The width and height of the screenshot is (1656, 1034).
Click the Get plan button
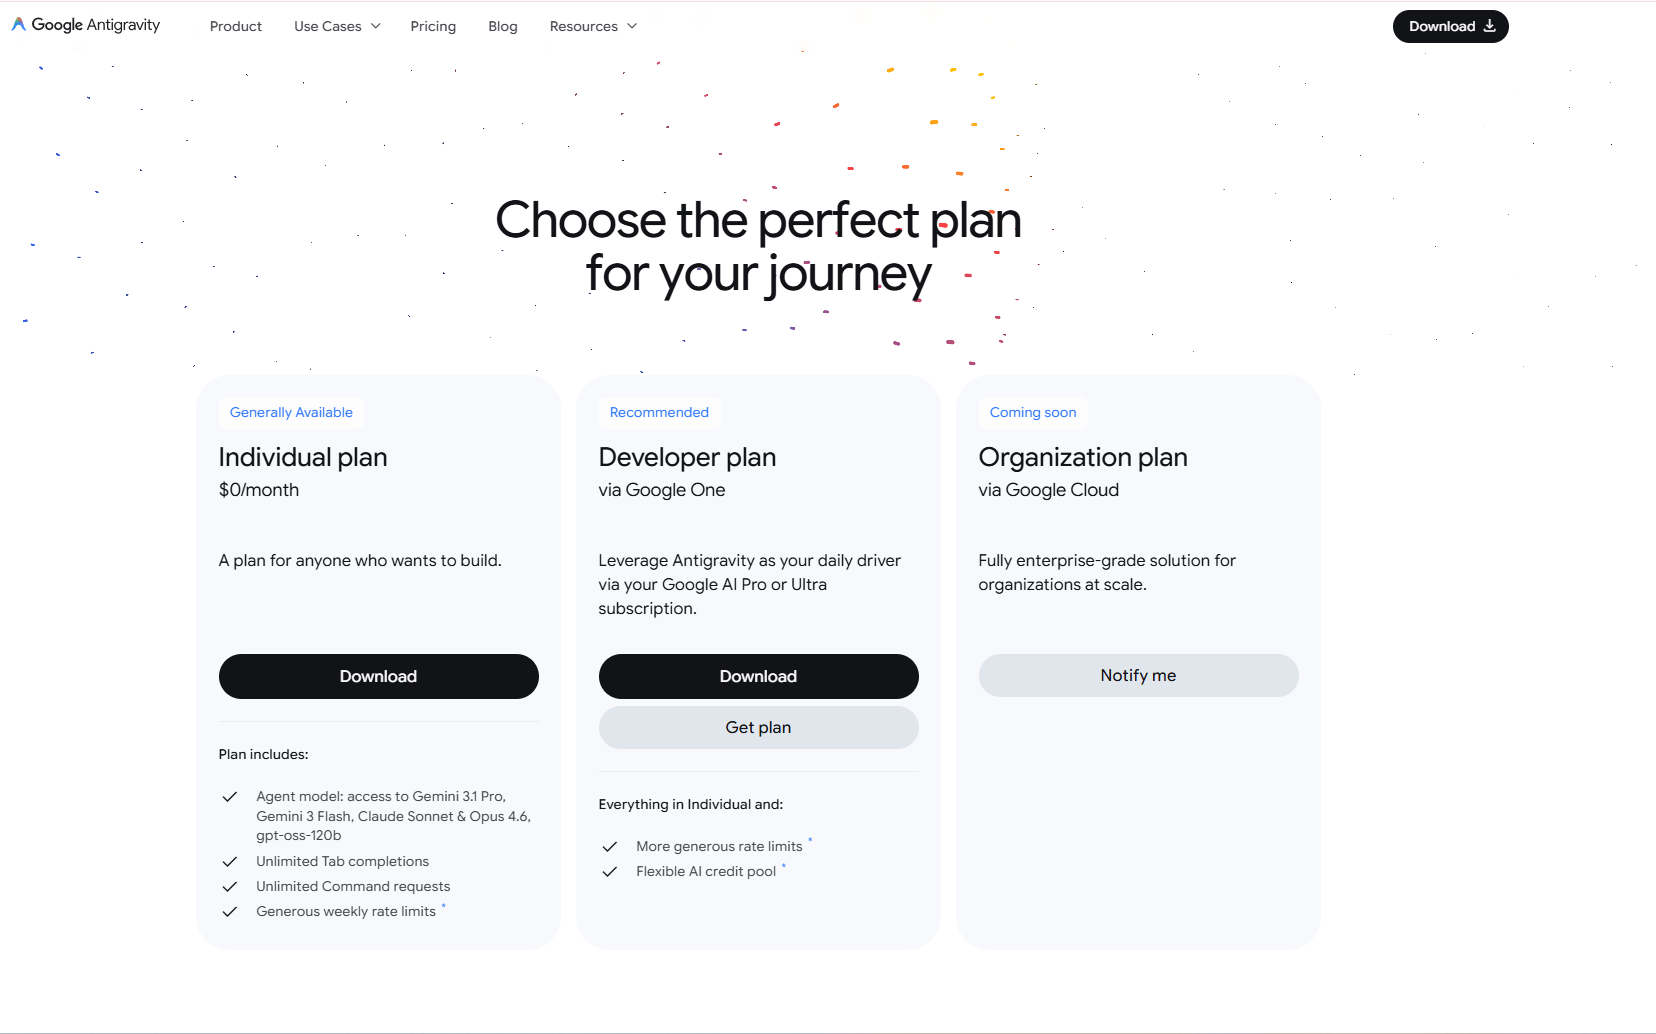tap(758, 728)
